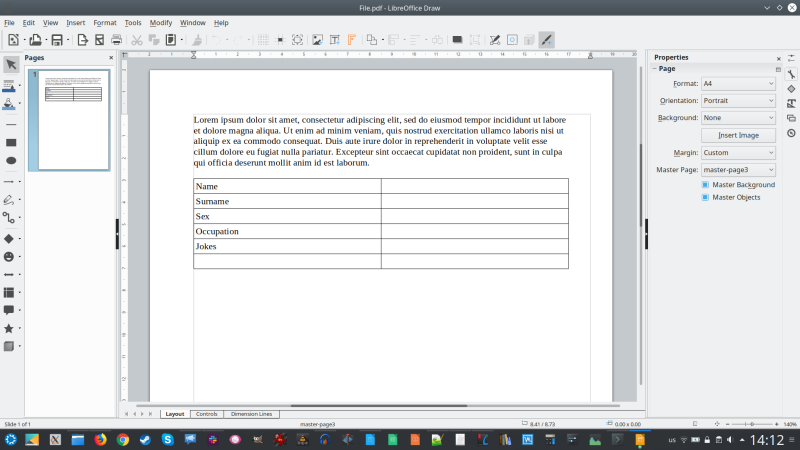Open the Margin dropdown
The image size is (800, 450).
(x=738, y=153)
